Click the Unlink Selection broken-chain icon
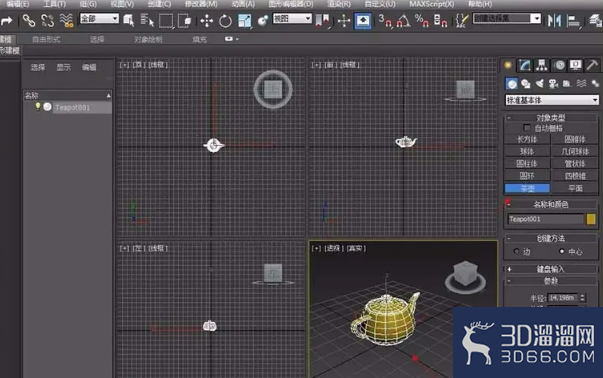 coord(47,20)
